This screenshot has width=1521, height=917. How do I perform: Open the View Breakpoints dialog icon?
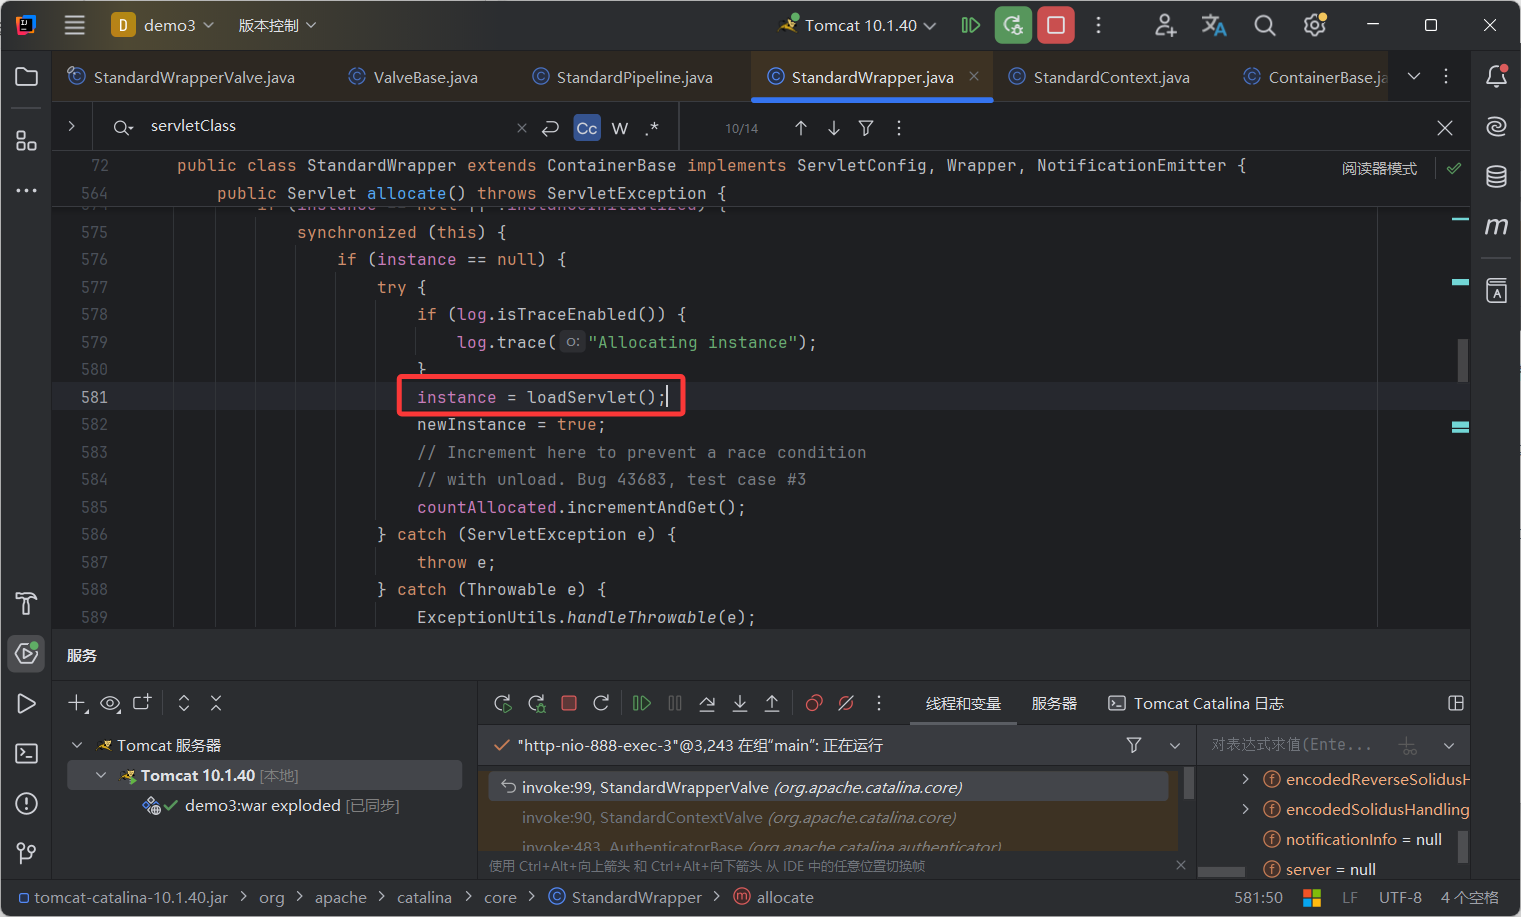813,703
